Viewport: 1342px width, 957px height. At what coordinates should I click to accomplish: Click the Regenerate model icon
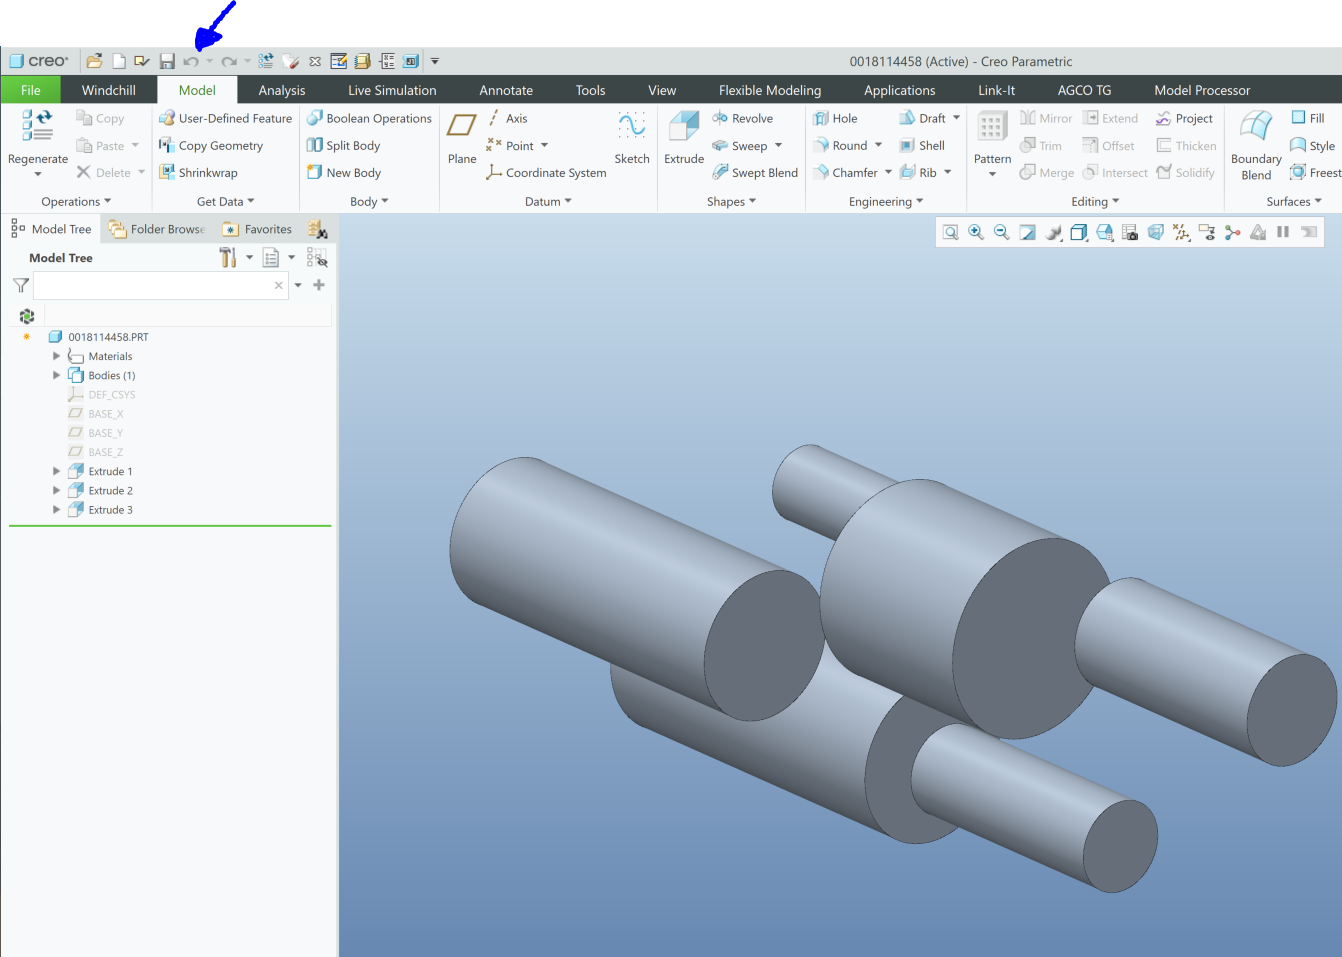[x=38, y=126]
